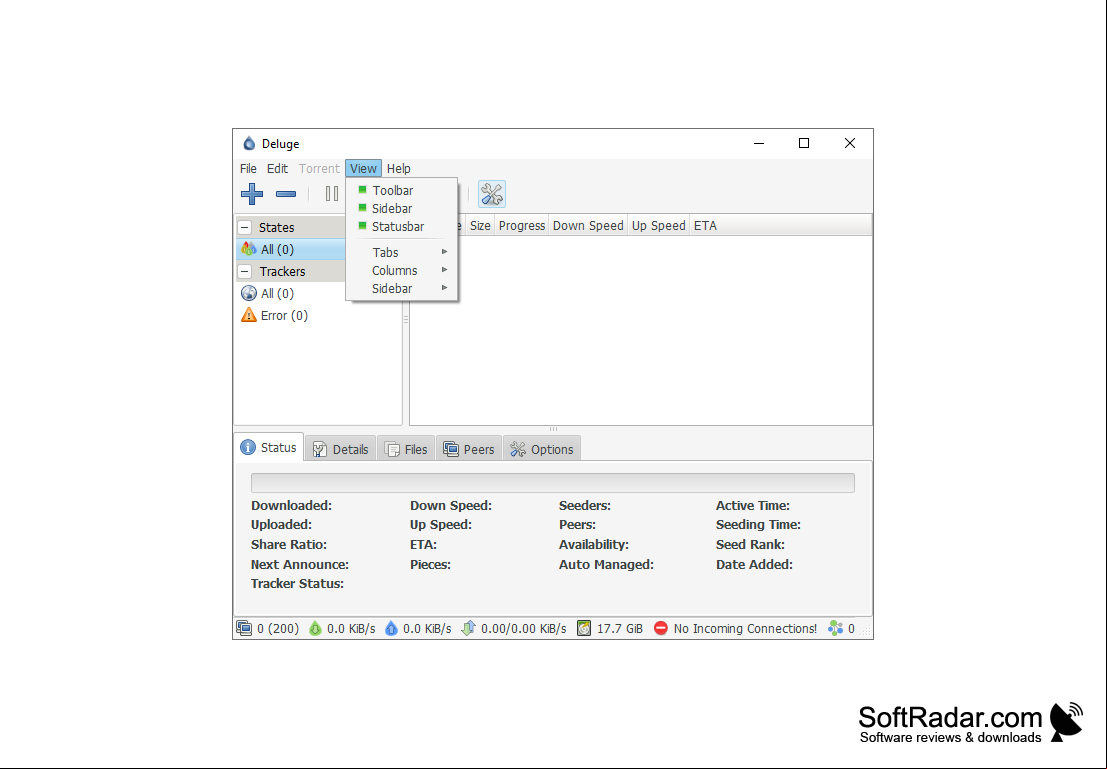
Task: Sort by Up Speed column header
Action: point(658,225)
